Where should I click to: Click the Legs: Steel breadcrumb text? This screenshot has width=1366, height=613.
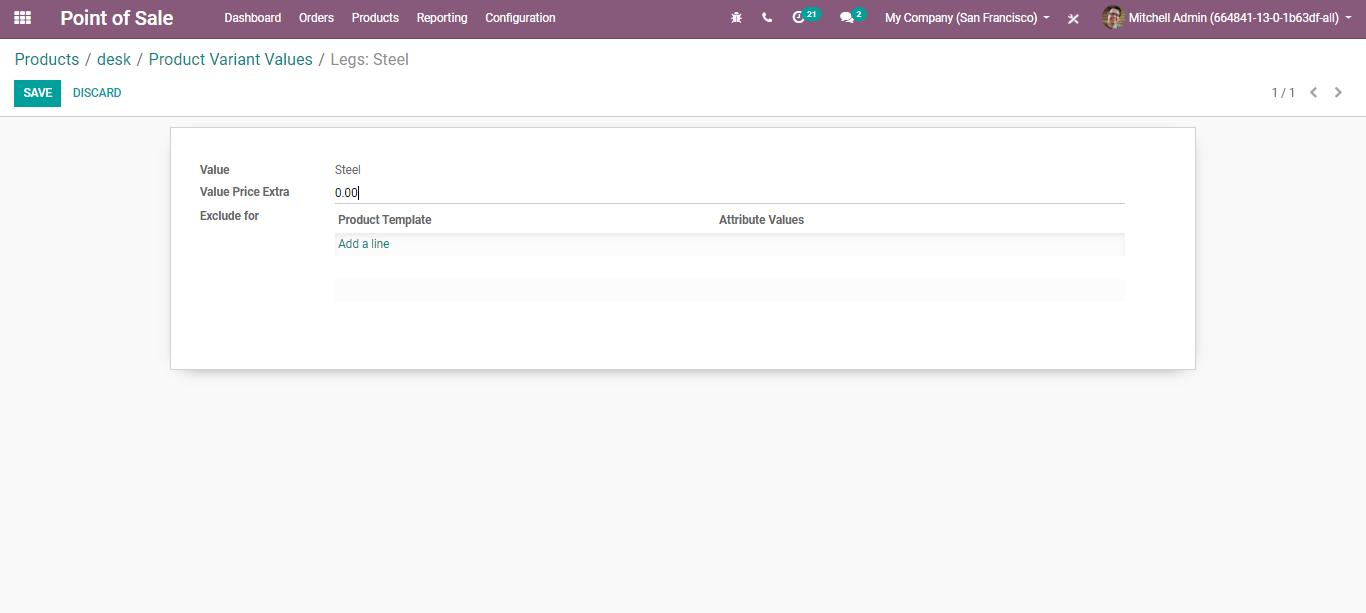point(369,59)
